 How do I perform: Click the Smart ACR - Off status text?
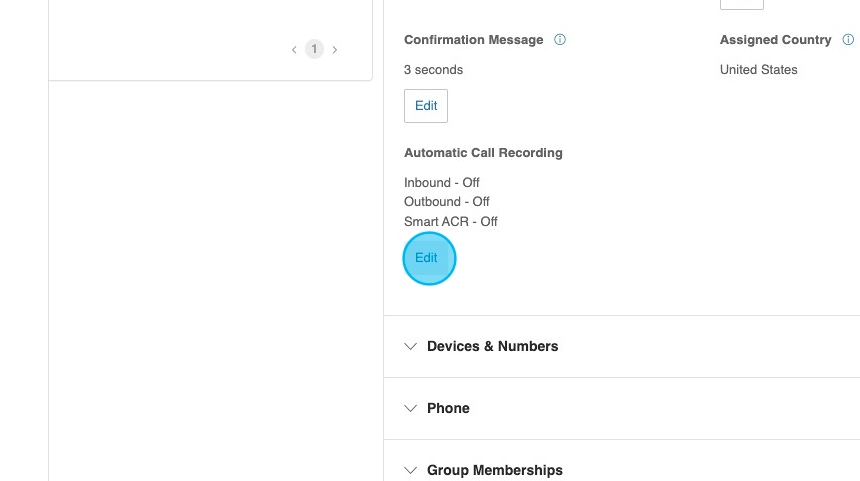coord(450,222)
